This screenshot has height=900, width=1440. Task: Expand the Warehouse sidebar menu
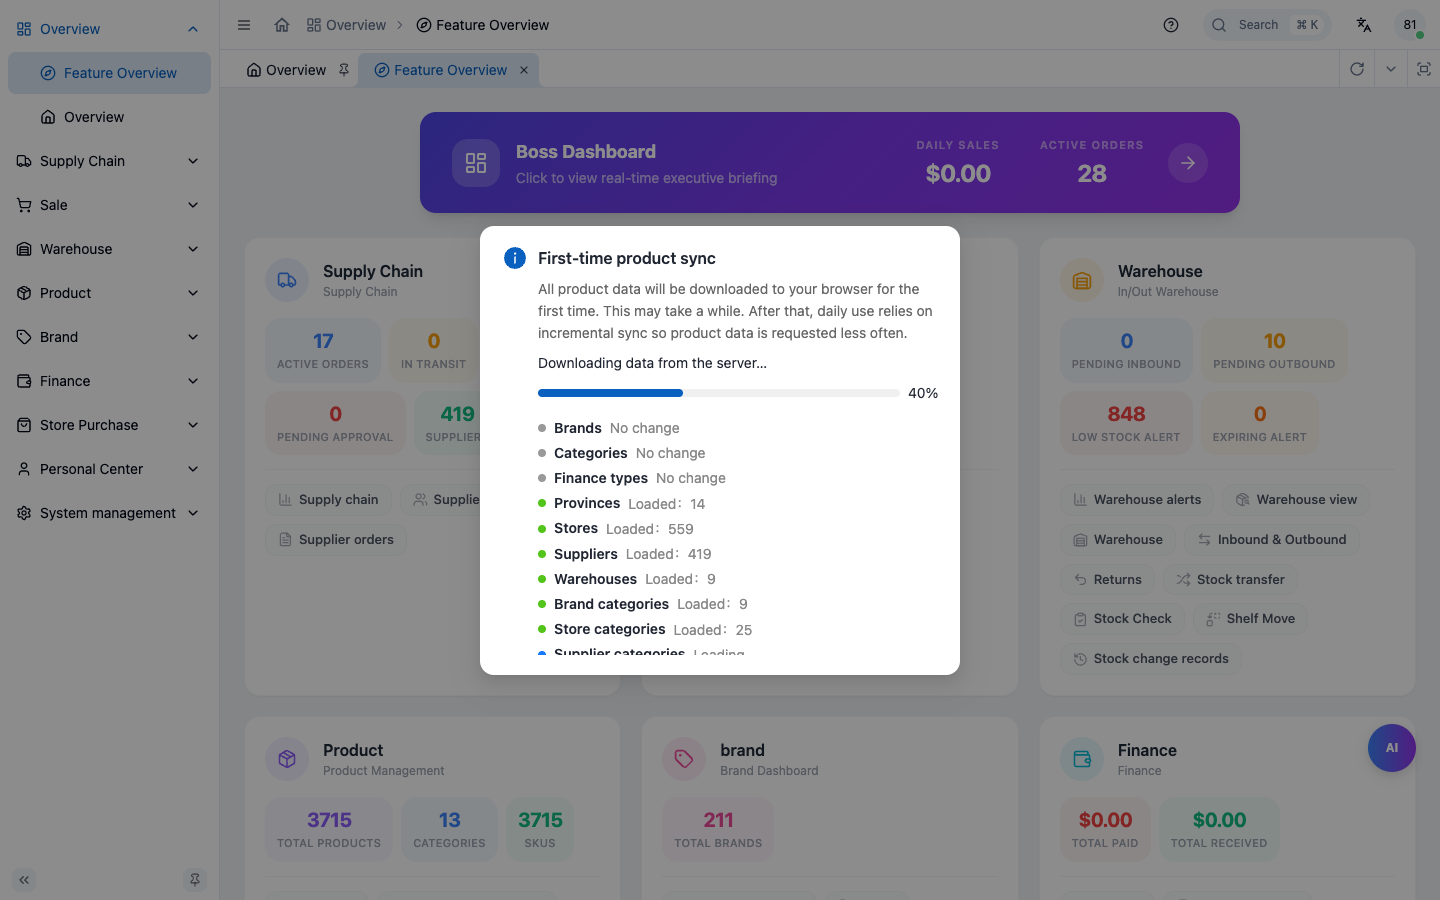coord(108,249)
